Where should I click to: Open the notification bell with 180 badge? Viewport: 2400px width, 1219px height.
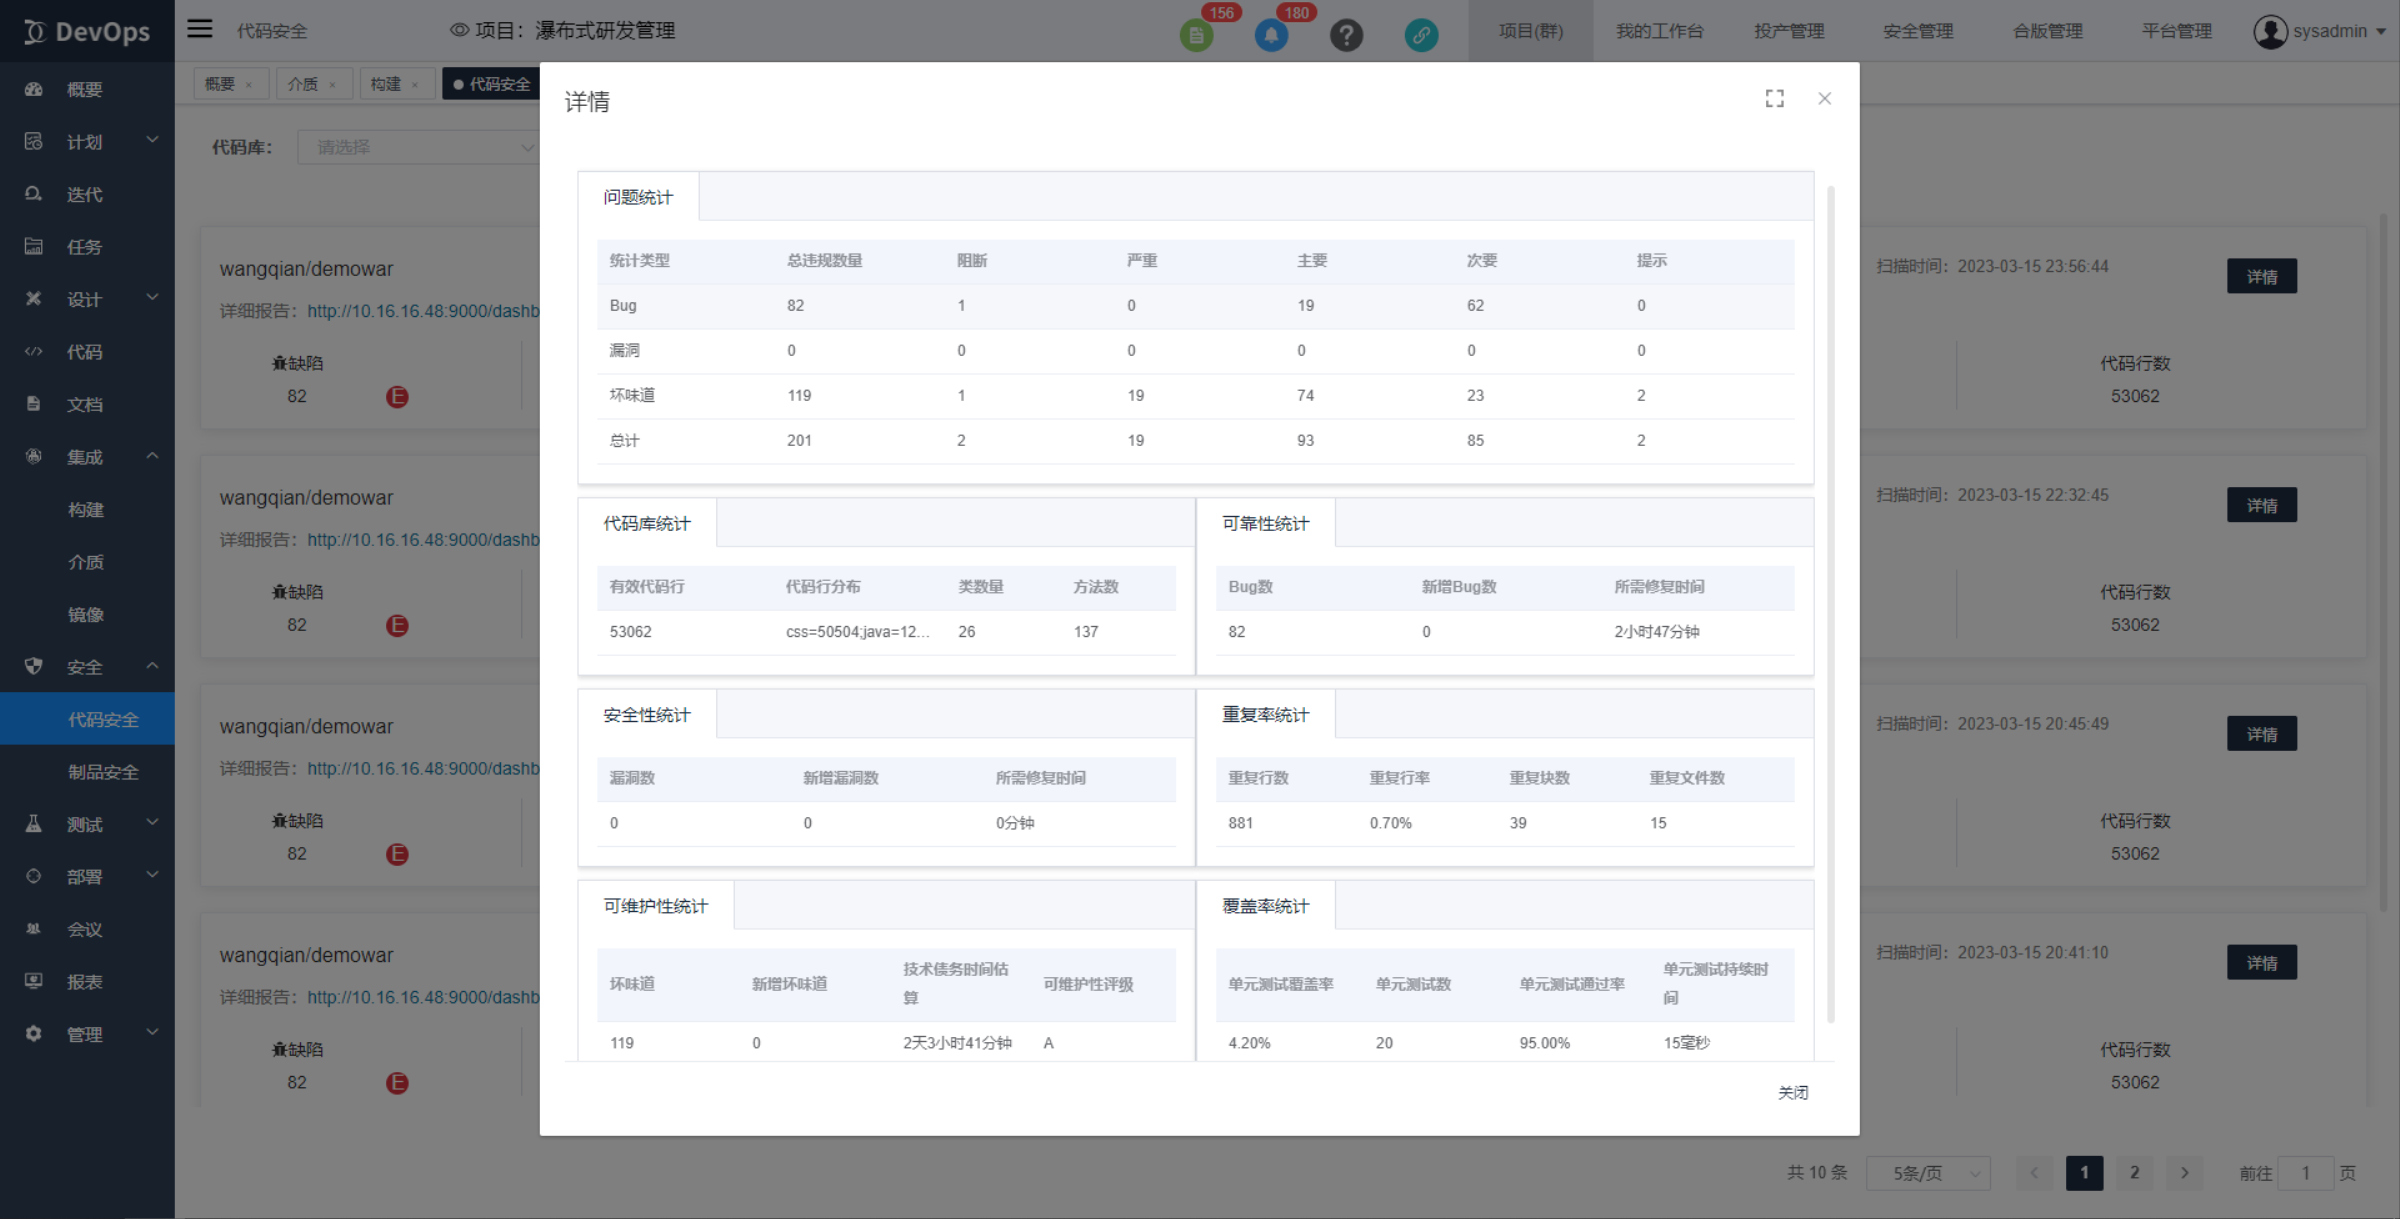point(1271,35)
